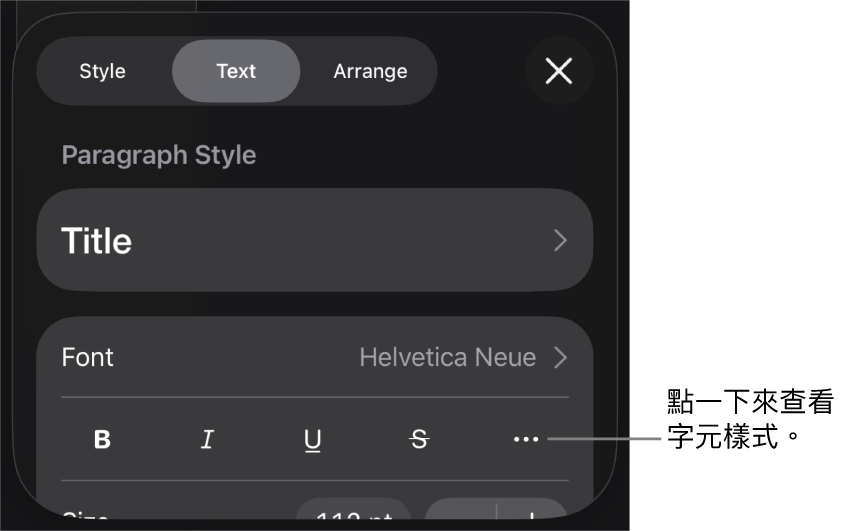852x531 pixels.
Task: Tap the font size point field
Action: (353, 511)
